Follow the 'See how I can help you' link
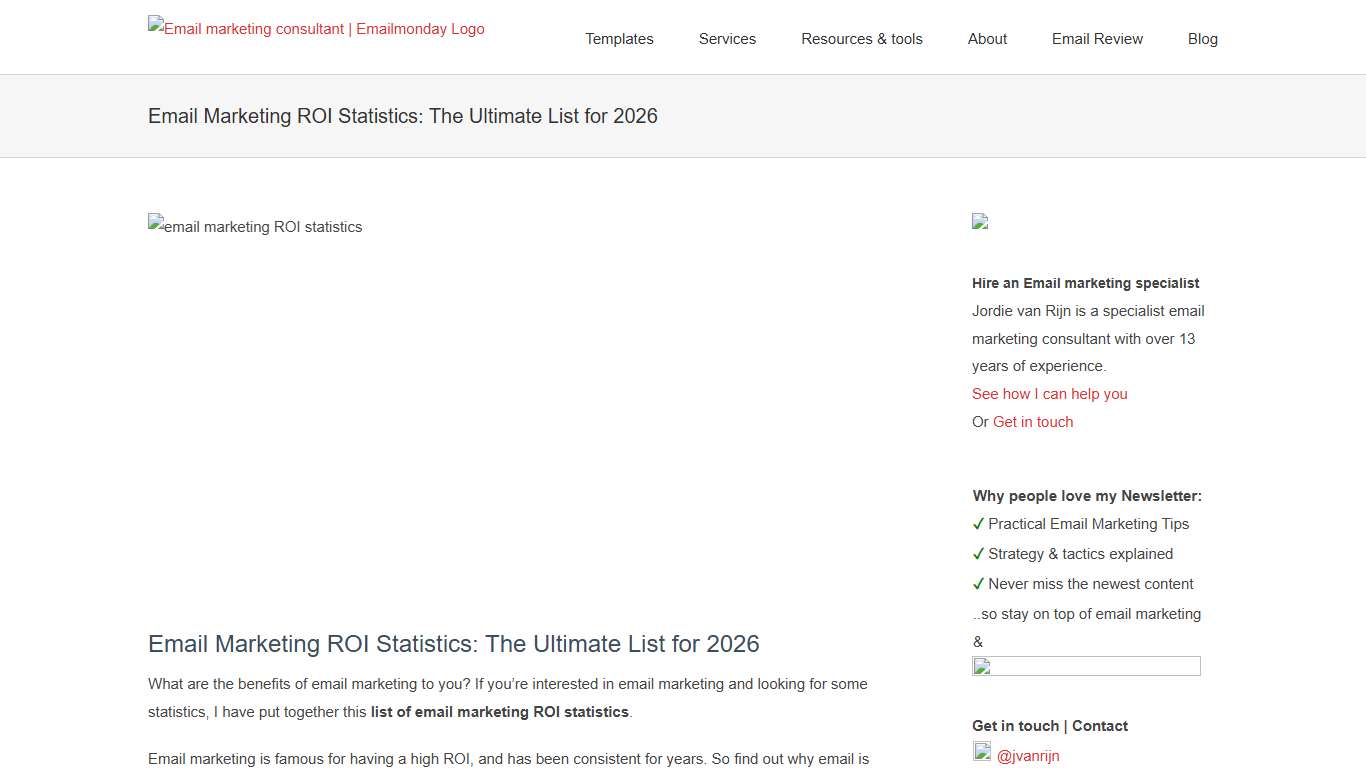The width and height of the screenshot is (1366, 768). (1049, 393)
